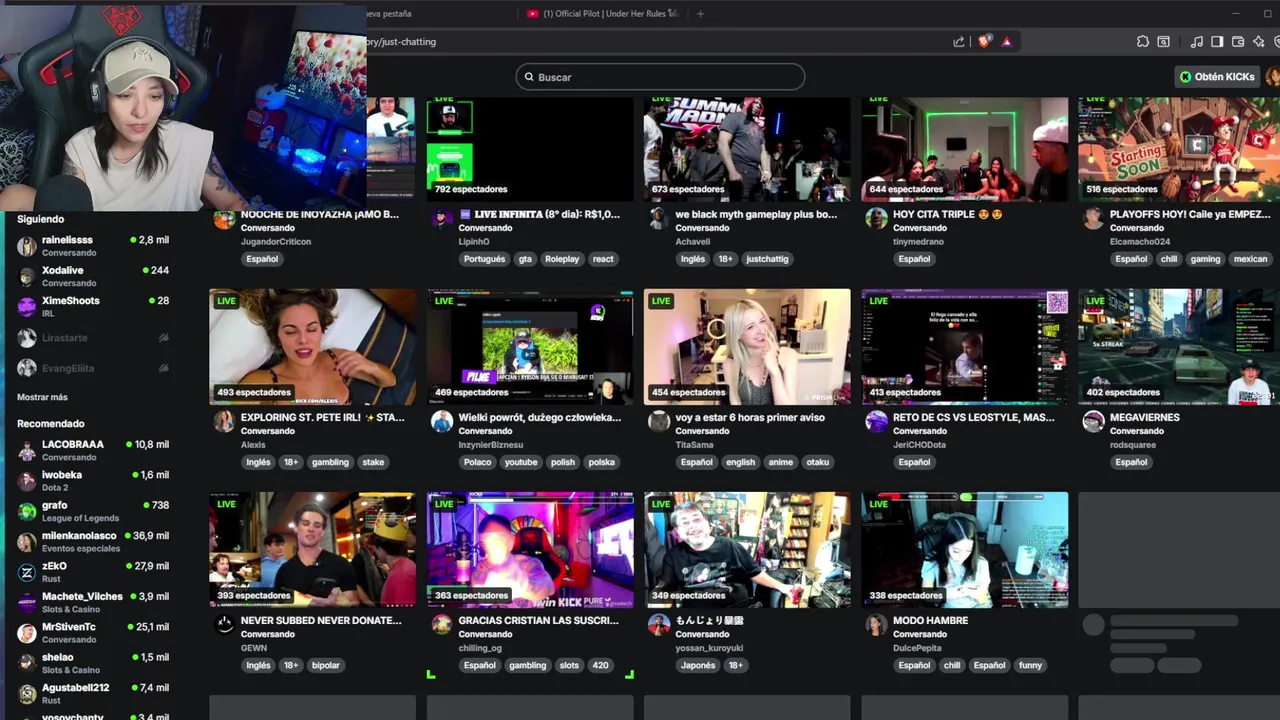Click Mostrar más in sidebar
This screenshot has height=720, width=1280.
(42, 397)
